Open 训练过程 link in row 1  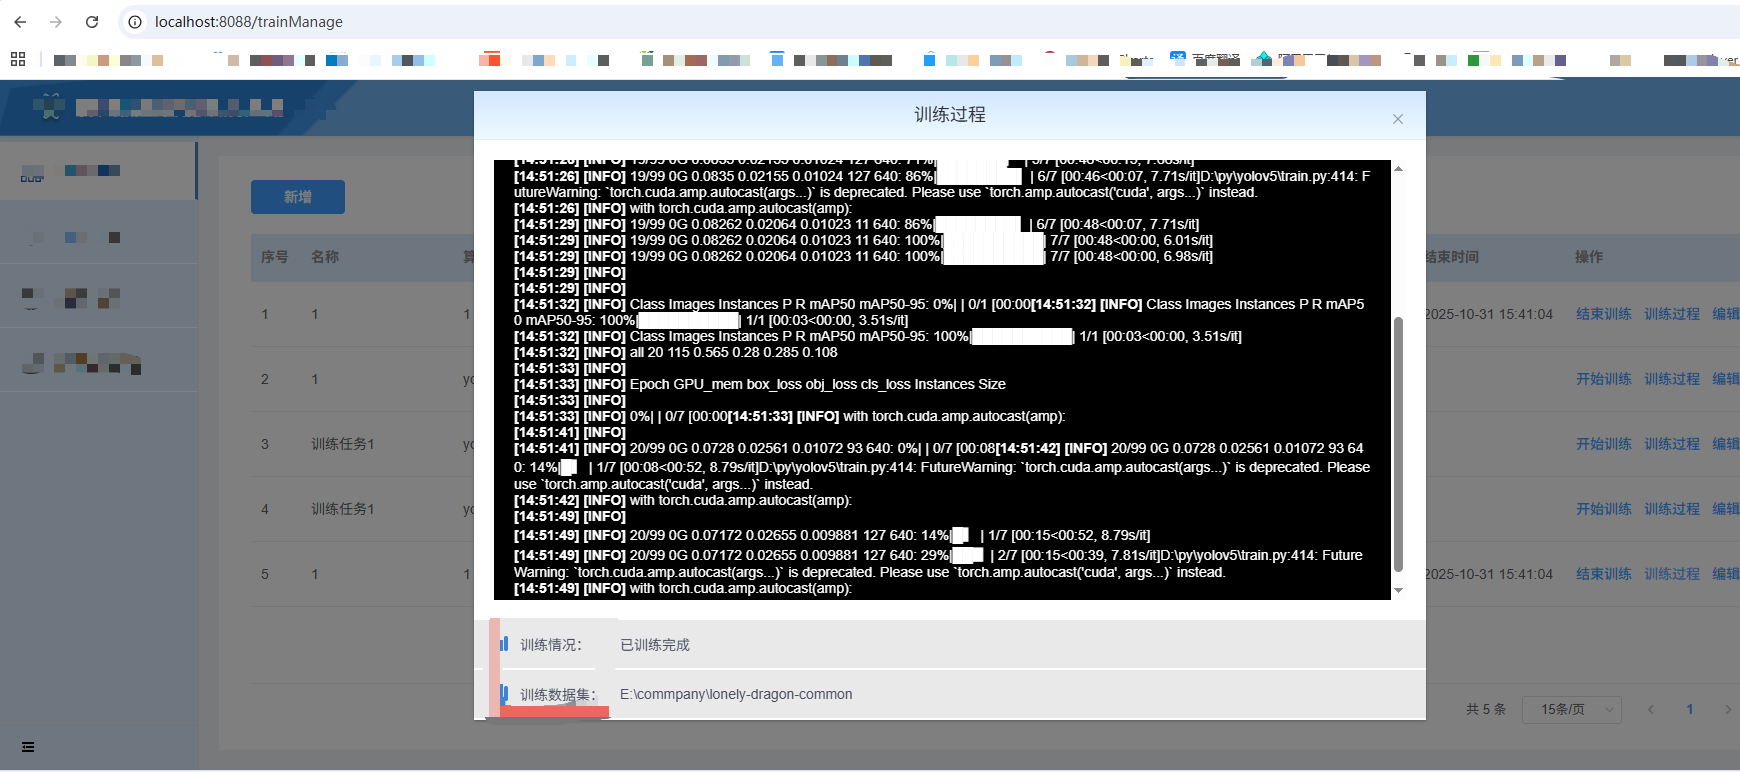point(1672,314)
